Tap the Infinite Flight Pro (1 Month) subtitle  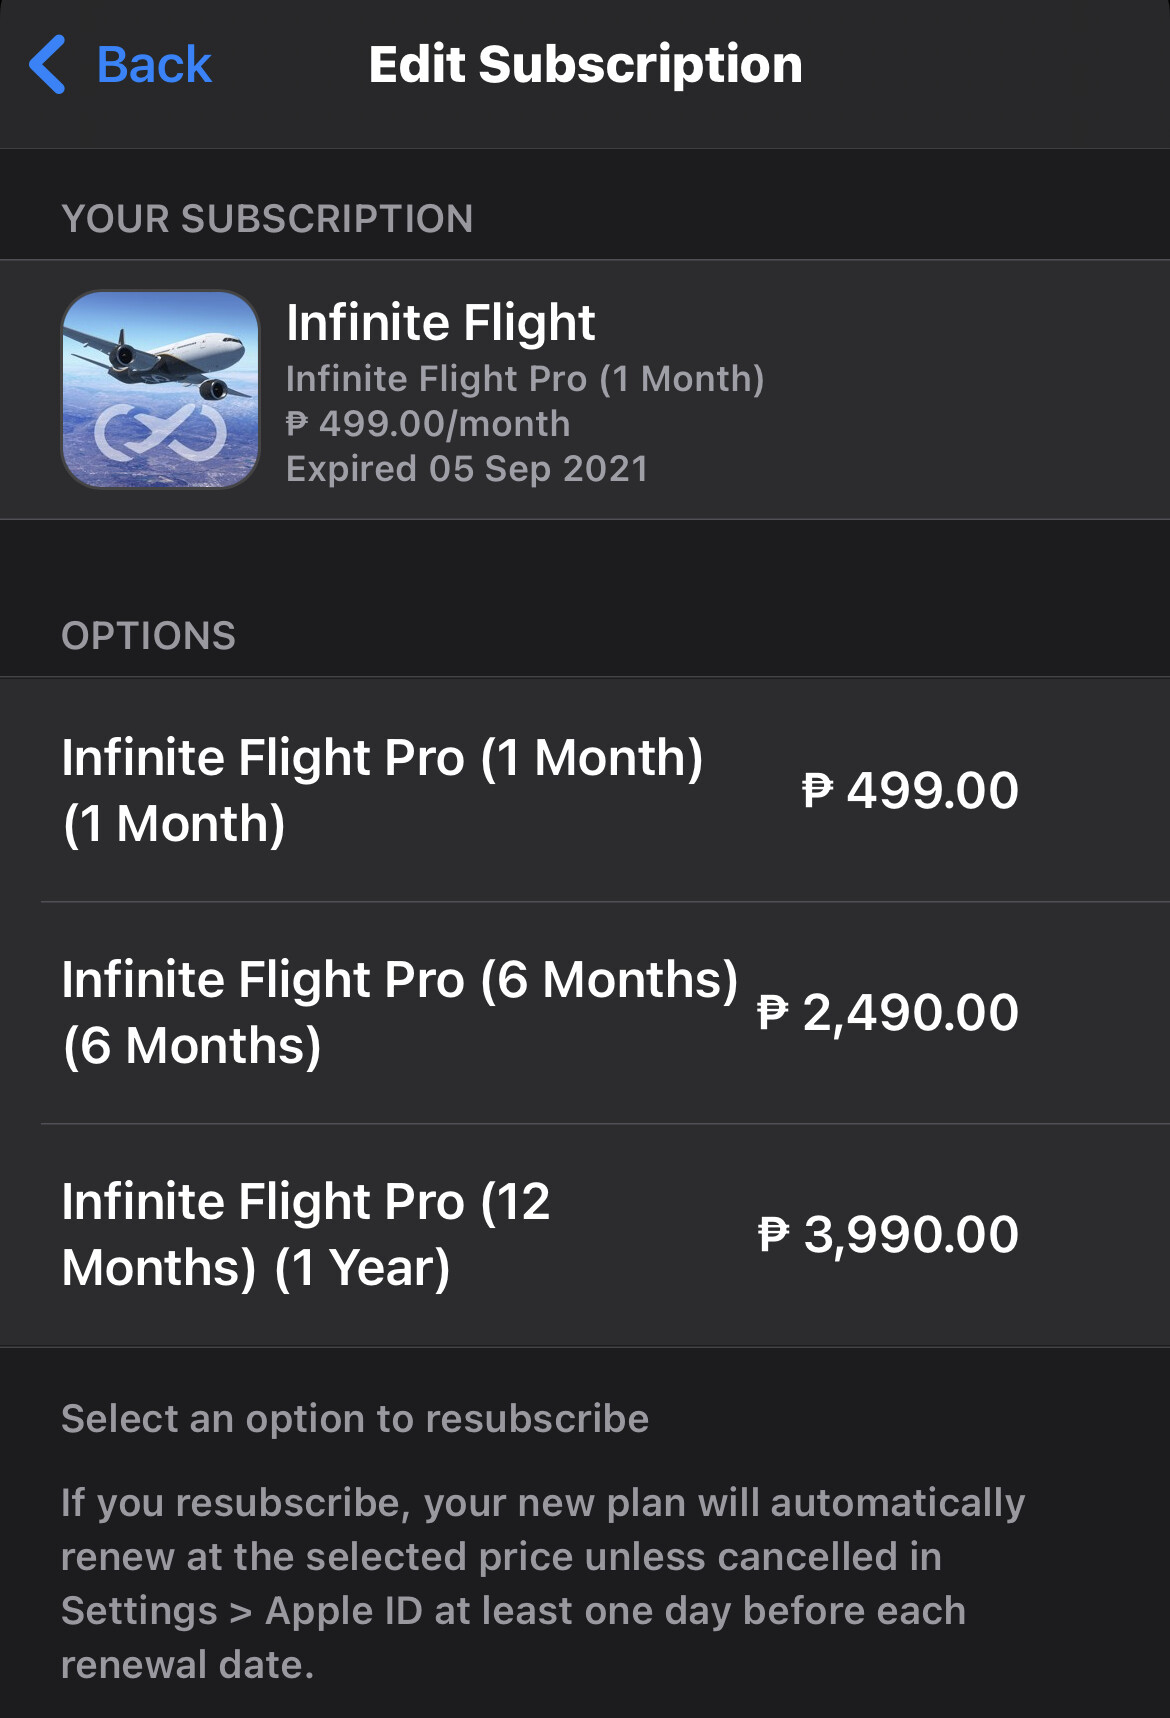tap(525, 379)
